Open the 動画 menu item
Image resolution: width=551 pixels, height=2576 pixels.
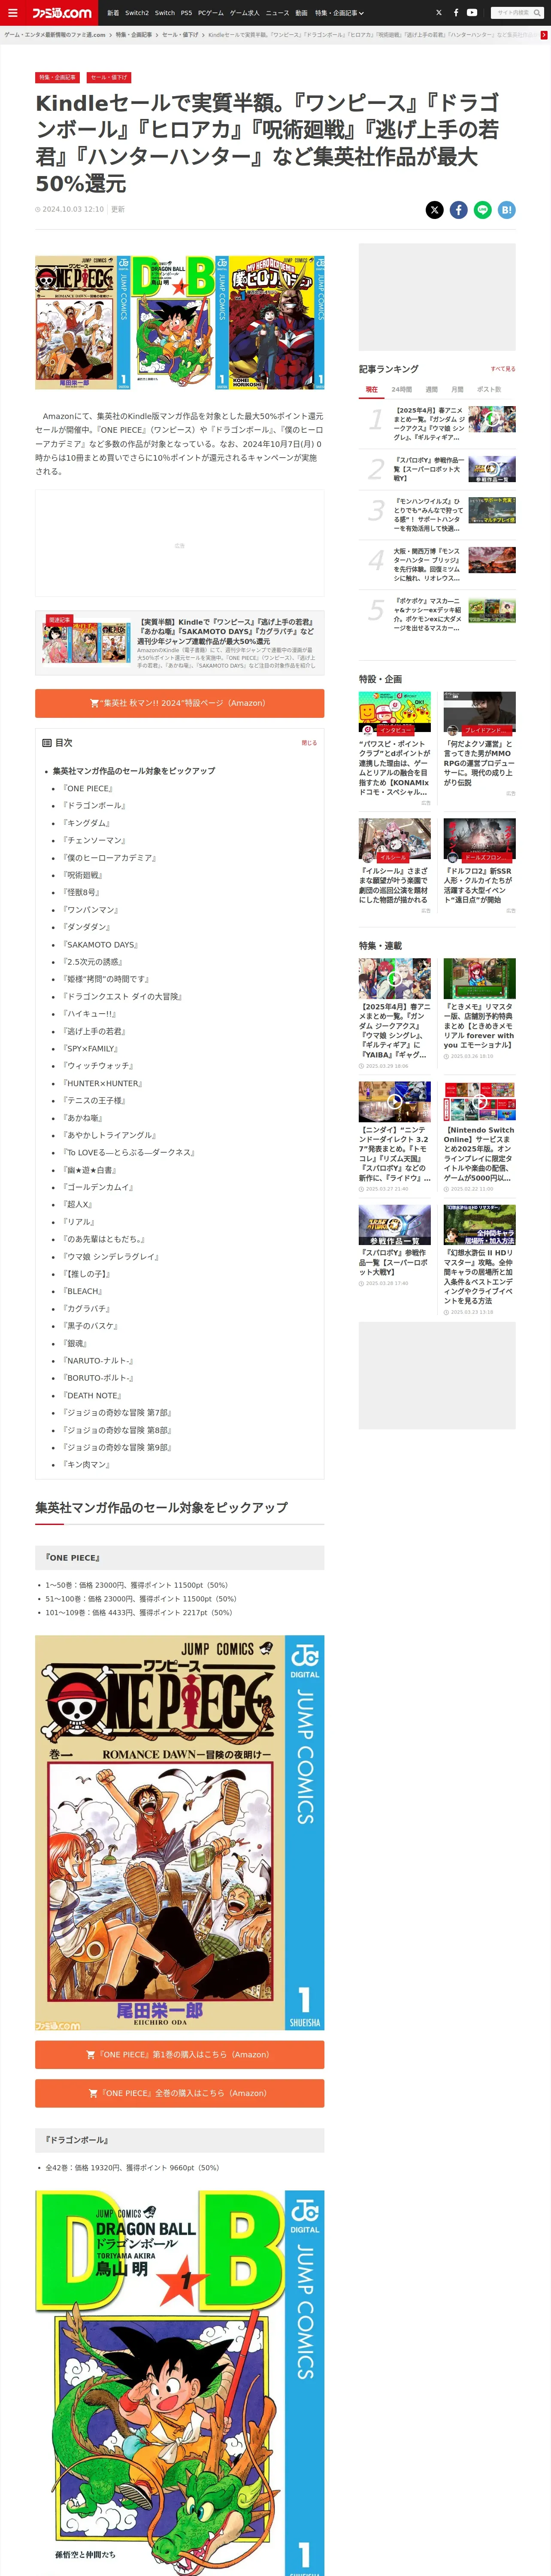tap(301, 13)
